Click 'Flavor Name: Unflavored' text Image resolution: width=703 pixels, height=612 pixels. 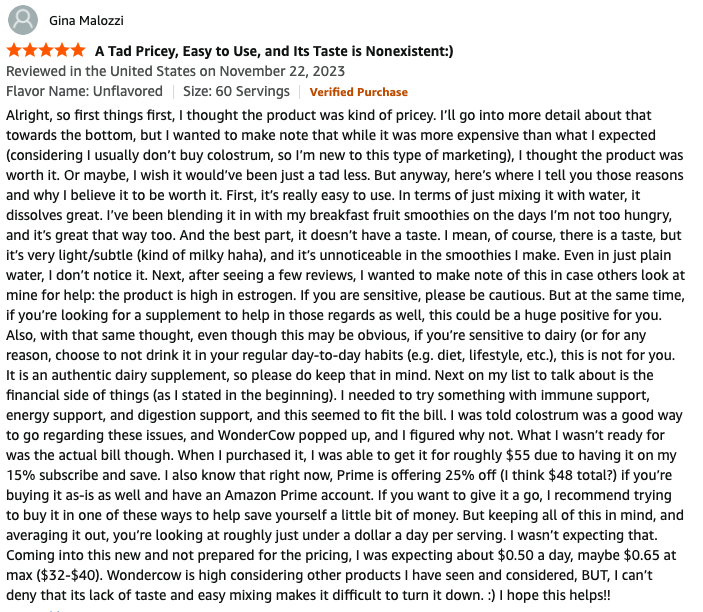tap(76, 92)
